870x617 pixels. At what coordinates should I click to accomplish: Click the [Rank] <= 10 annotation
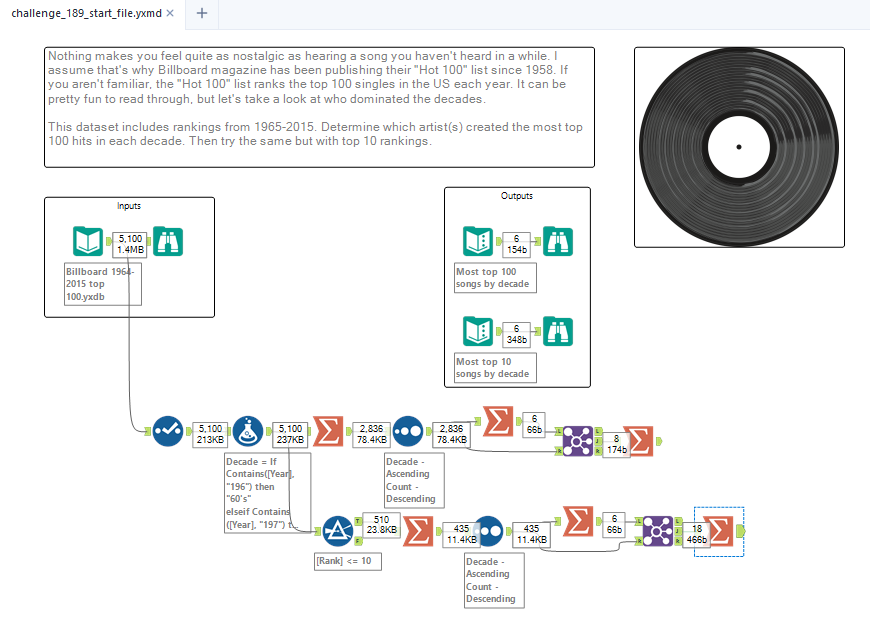(x=347, y=561)
